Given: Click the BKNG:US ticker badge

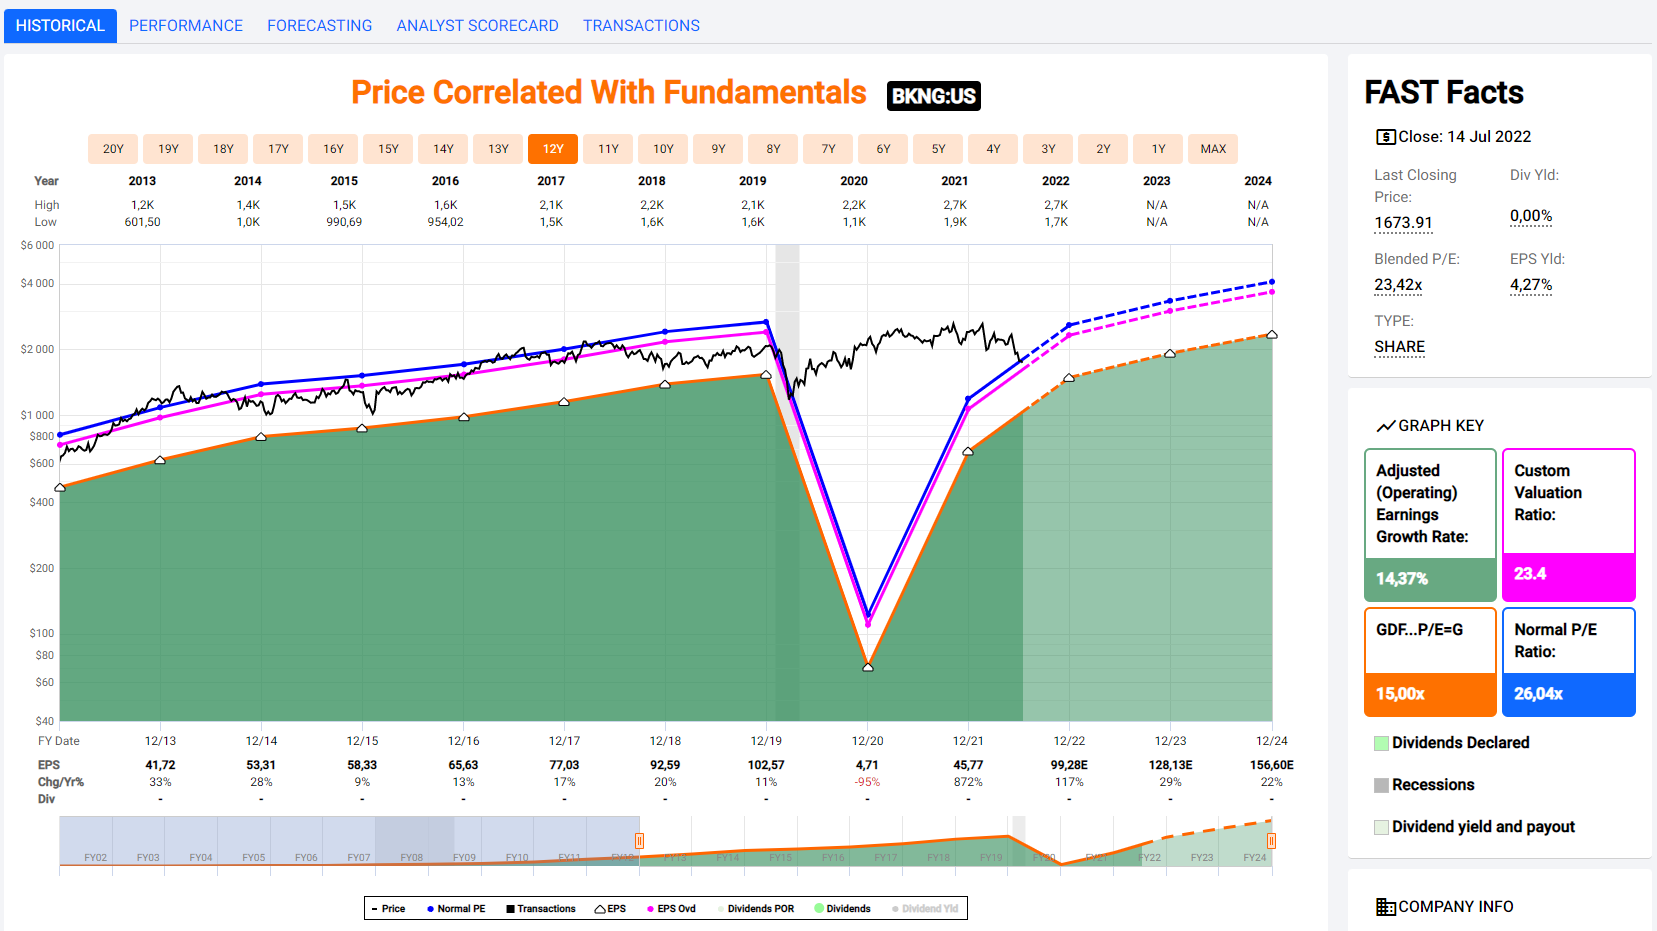Looking at the screenshot, I should click(x=933, y=96).
